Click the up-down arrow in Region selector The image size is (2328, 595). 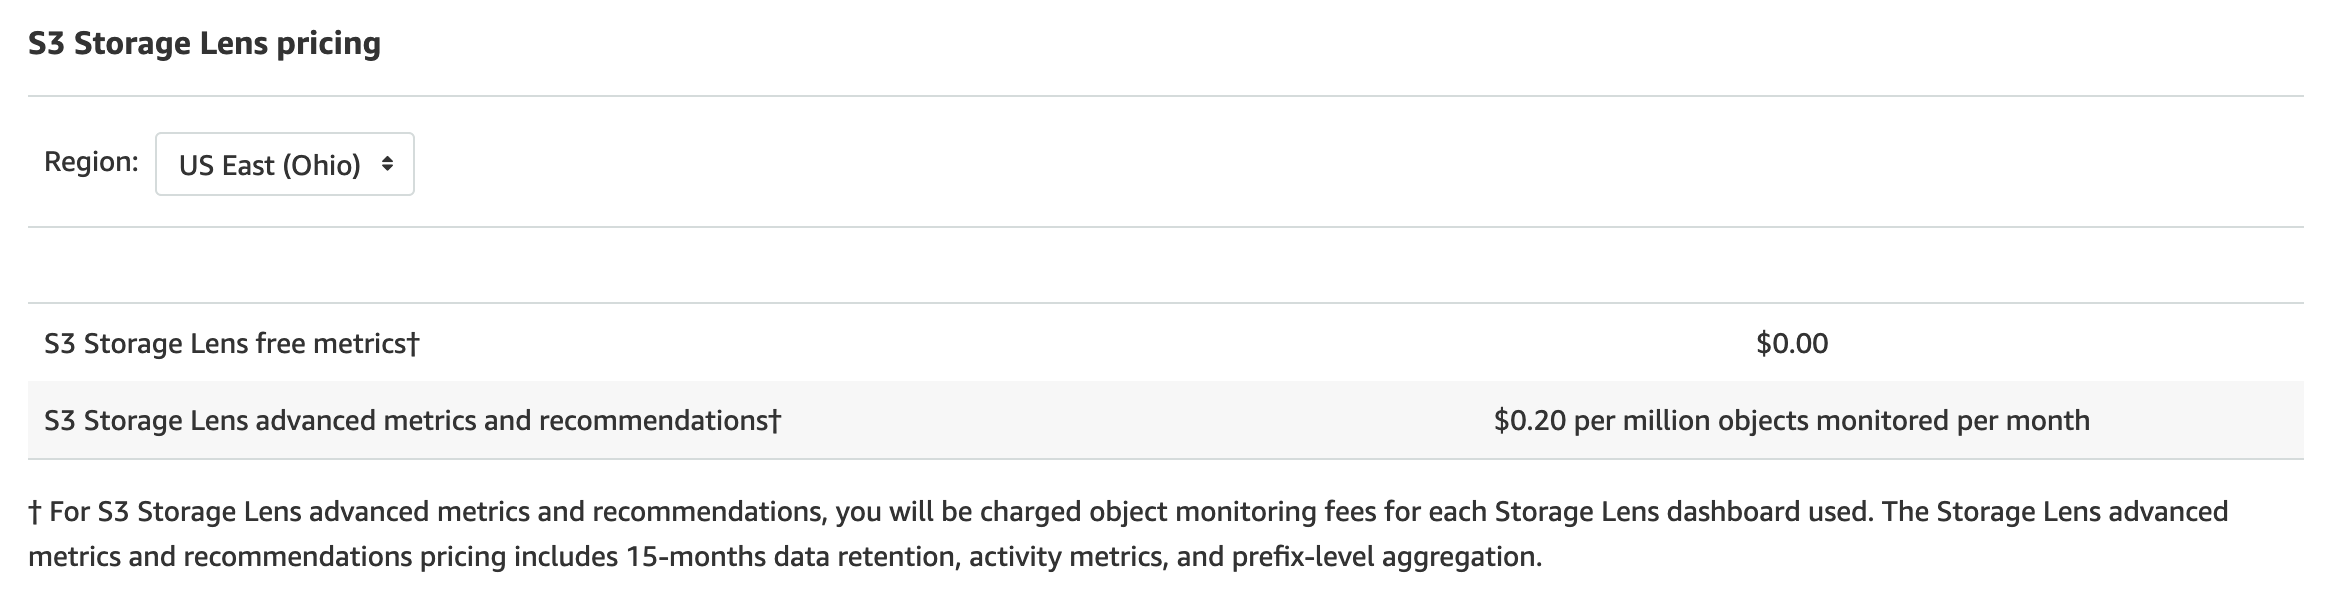pyautogui.click(x=387, y=164)
